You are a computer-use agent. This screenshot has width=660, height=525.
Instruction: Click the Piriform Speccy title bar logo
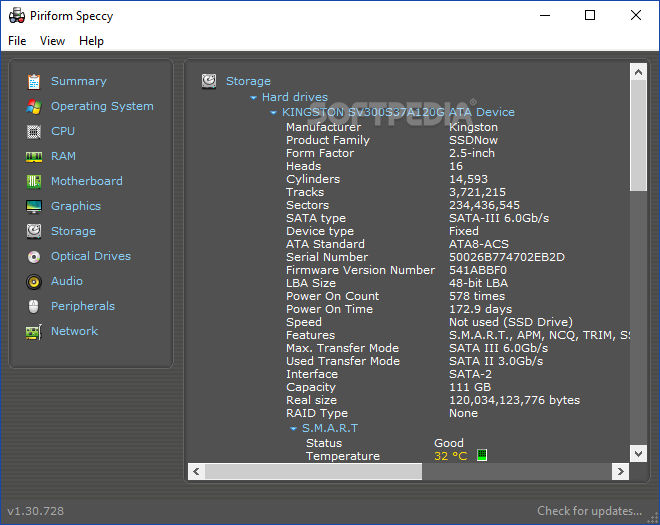pos(17,16)
